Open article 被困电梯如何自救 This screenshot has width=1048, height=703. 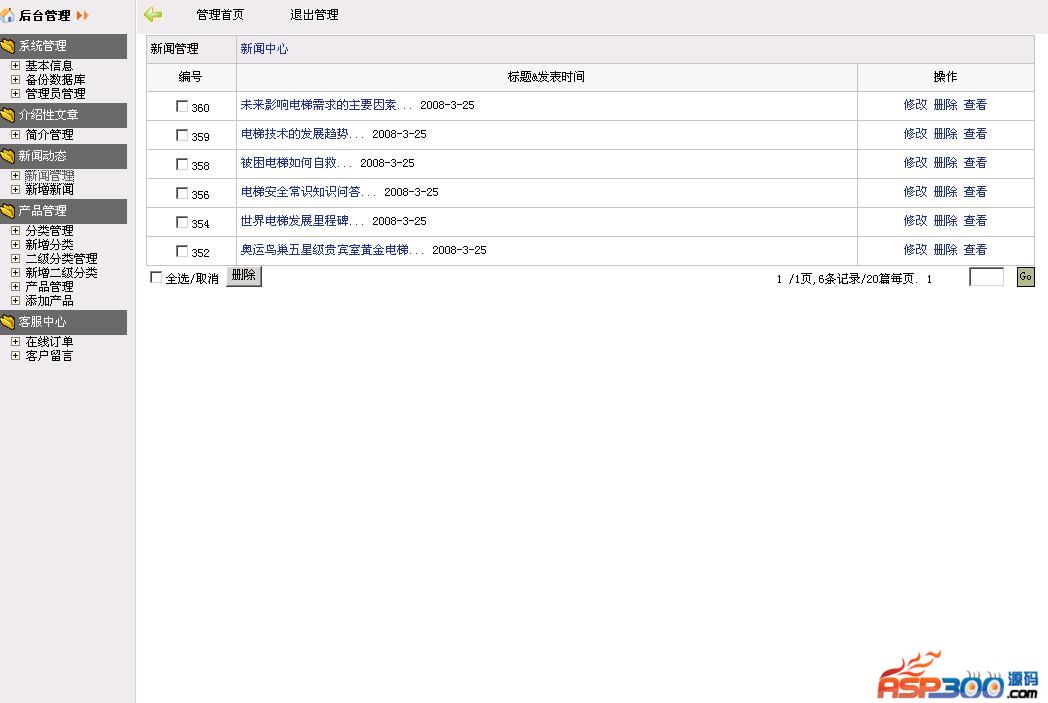pyautogui.click(x=296, y=162)
